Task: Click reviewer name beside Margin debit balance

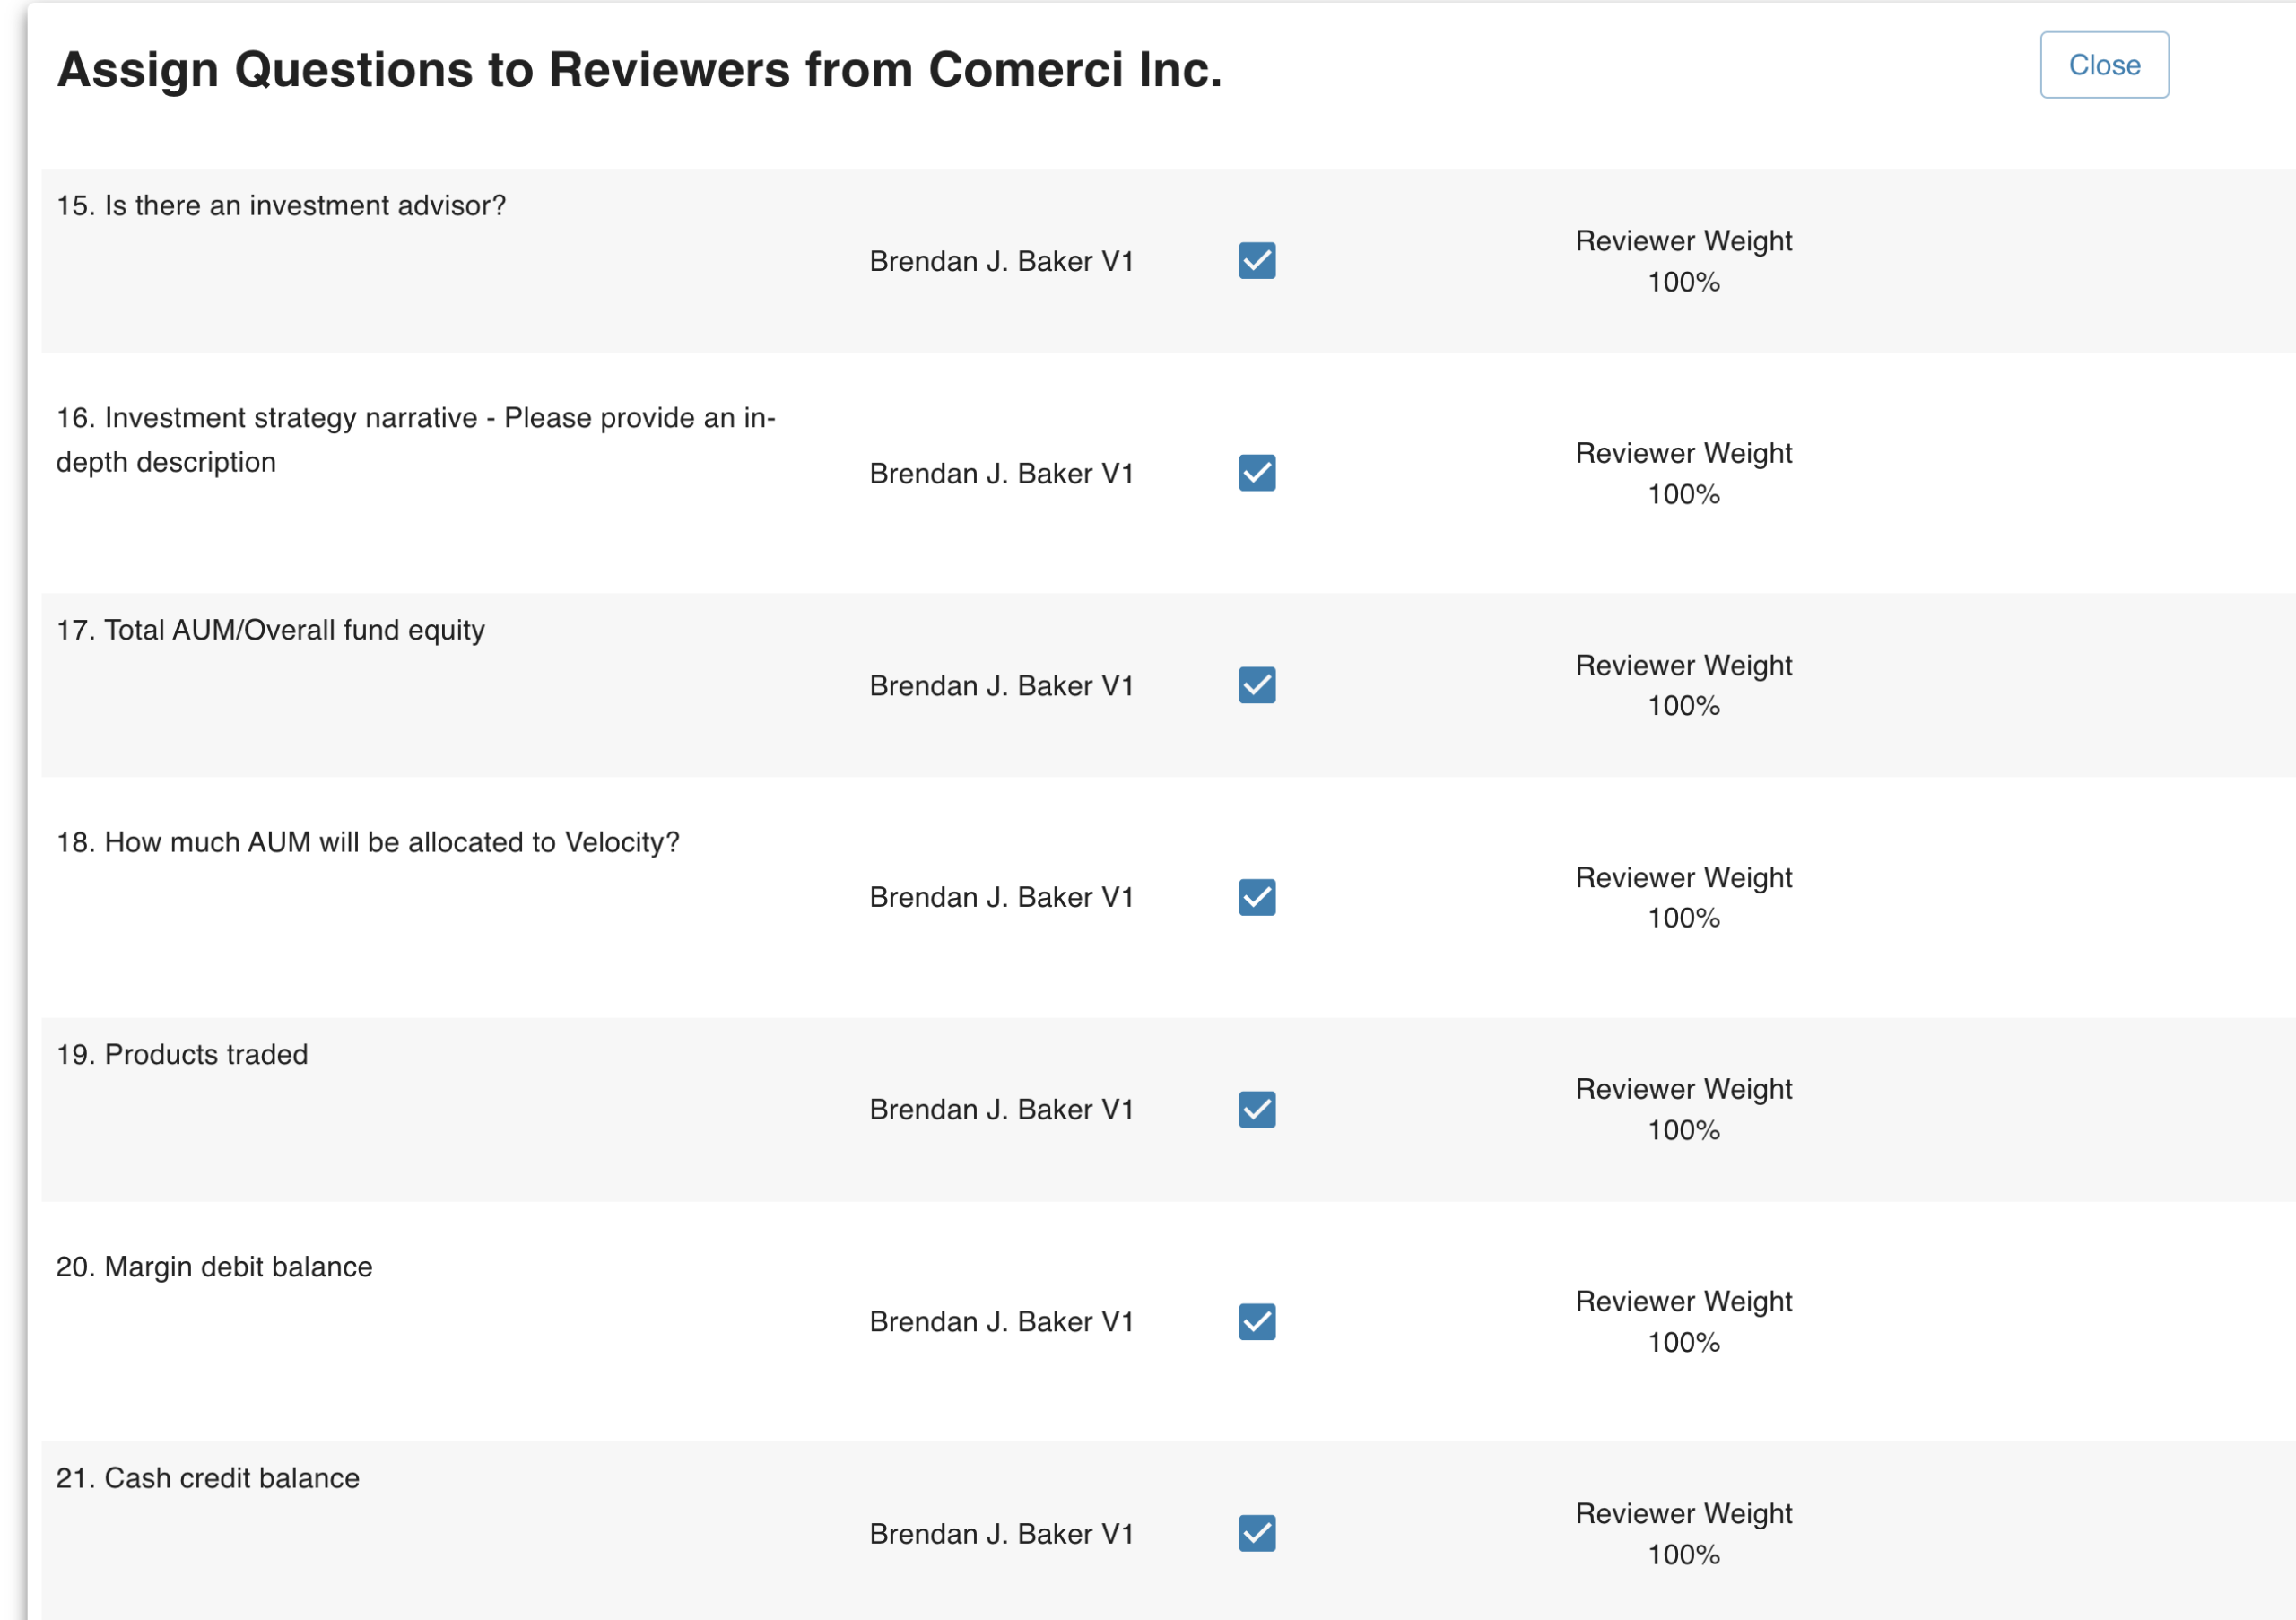Action: (x=1001, y=1321)
